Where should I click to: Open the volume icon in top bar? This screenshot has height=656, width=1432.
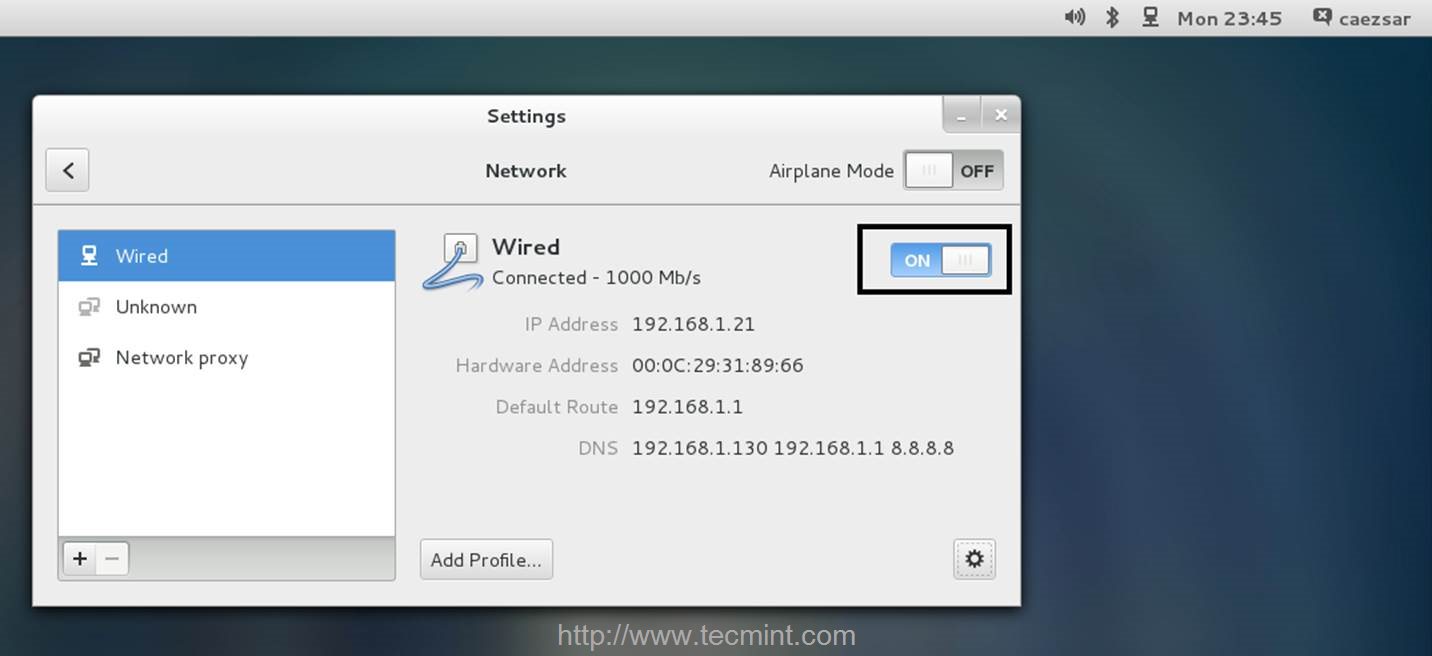tap(1075, 18)
